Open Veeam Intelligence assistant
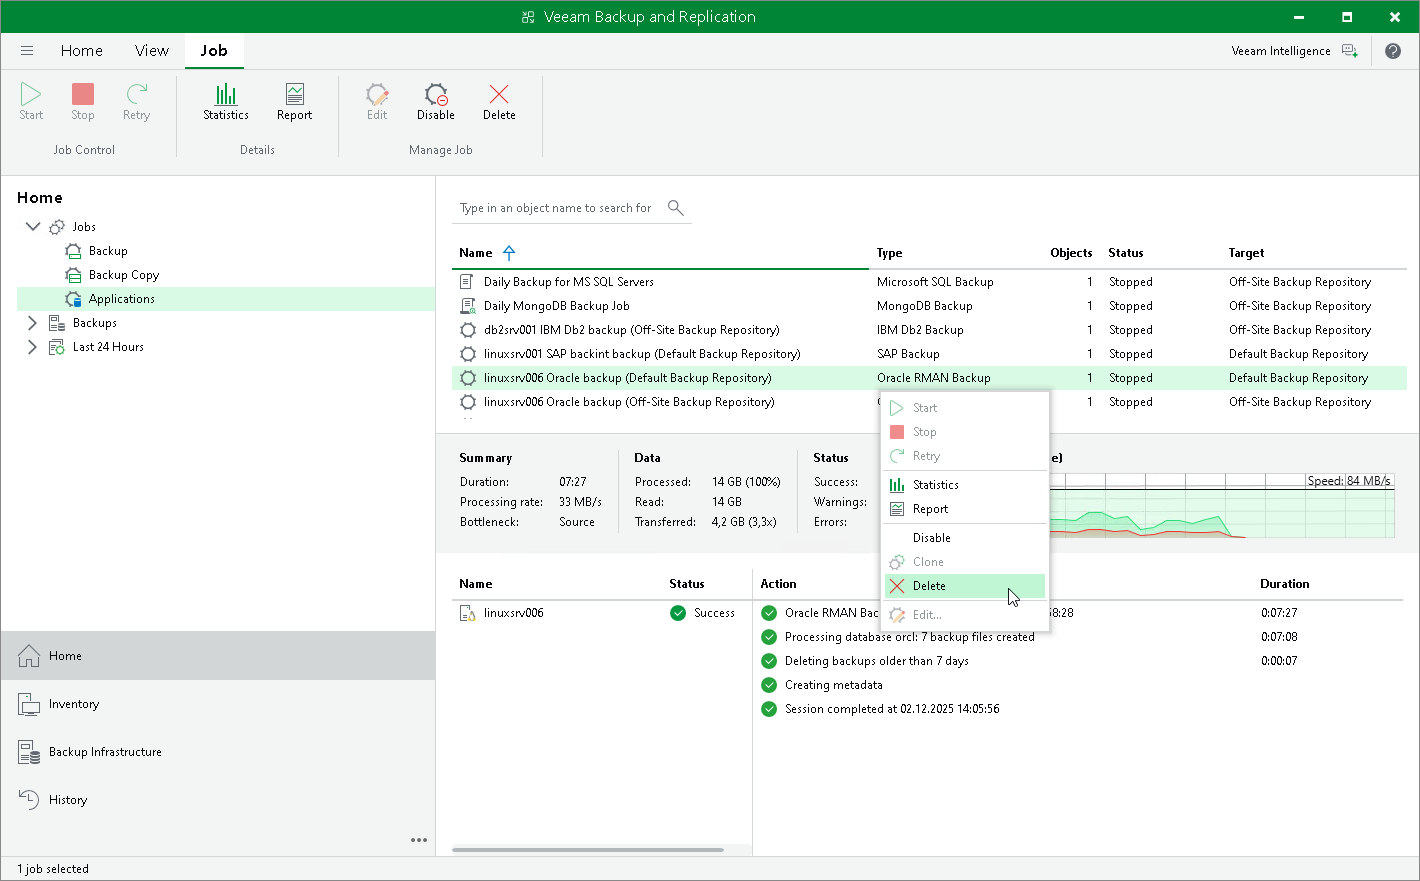Image resolution: width=1420 pixels, height=881 pixels. pos(1294,51)
